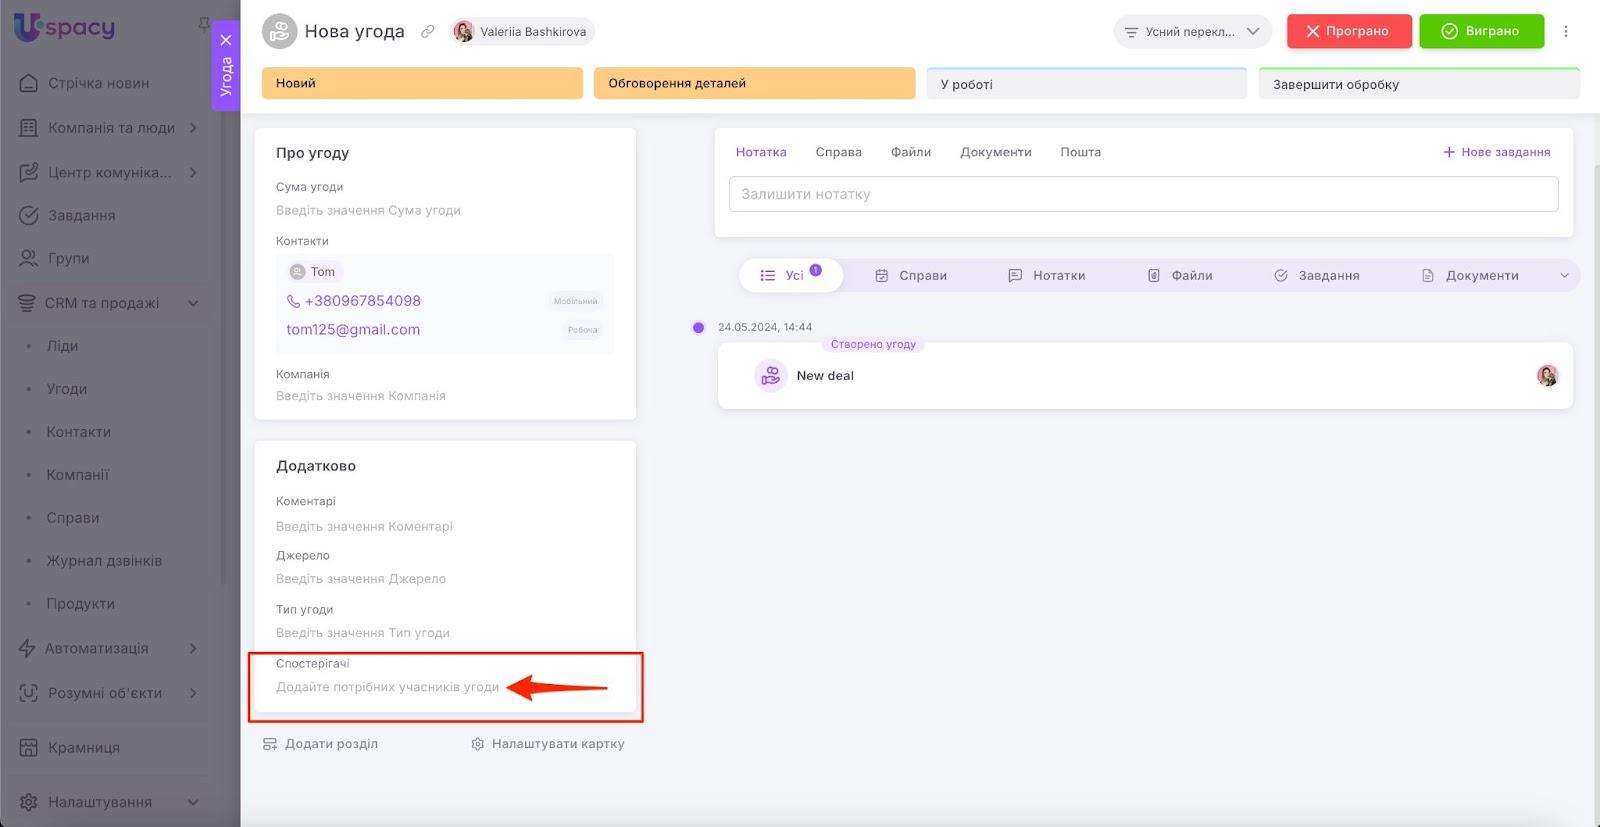
Task: Click the Налаштувати картку gear icon
Action: 477,744
